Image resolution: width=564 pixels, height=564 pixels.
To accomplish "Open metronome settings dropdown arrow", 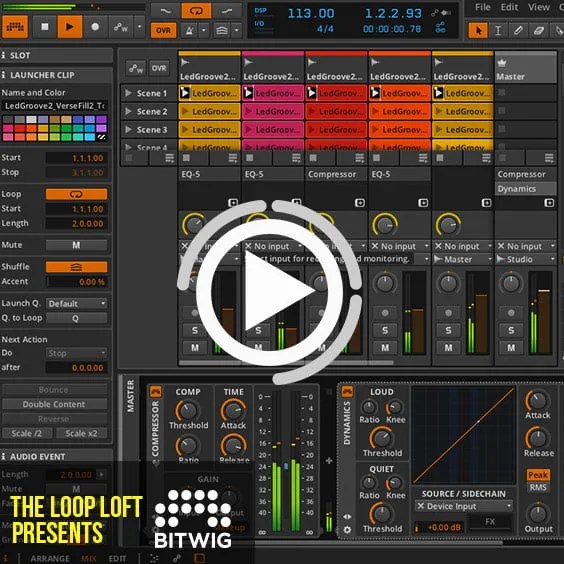I will pyautogui.click(x=204, y=31).
